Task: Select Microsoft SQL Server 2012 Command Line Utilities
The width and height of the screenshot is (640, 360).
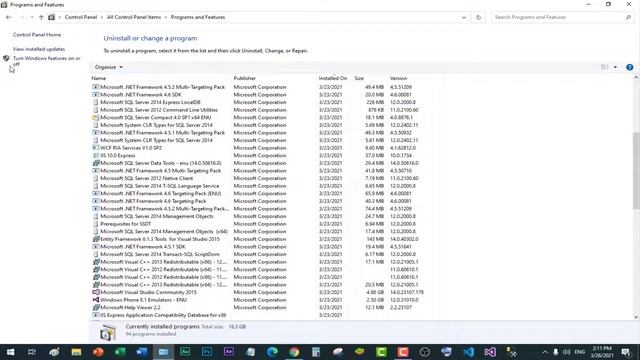Action: (x=258, y=110)
